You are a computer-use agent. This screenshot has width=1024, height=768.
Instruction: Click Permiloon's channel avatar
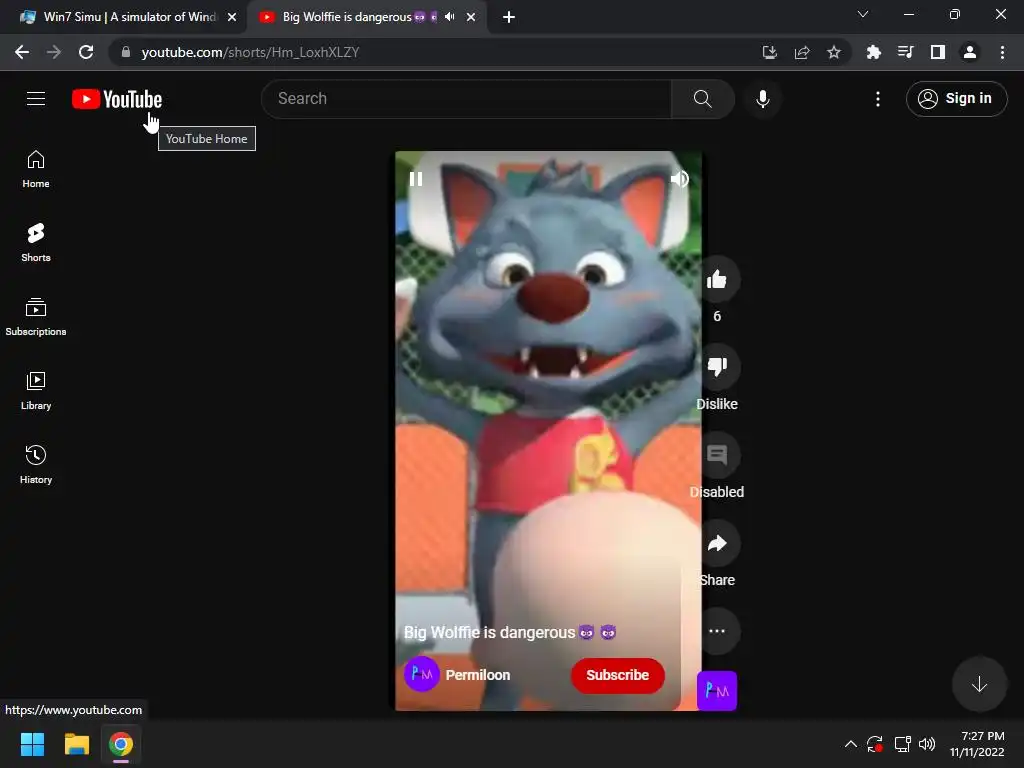[x=421, y=674]
